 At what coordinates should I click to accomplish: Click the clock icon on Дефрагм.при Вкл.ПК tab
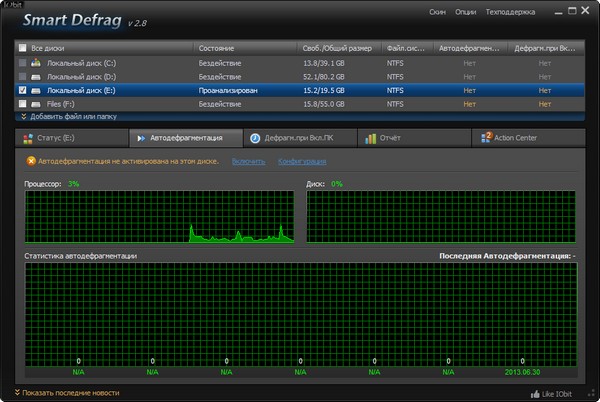256,138
